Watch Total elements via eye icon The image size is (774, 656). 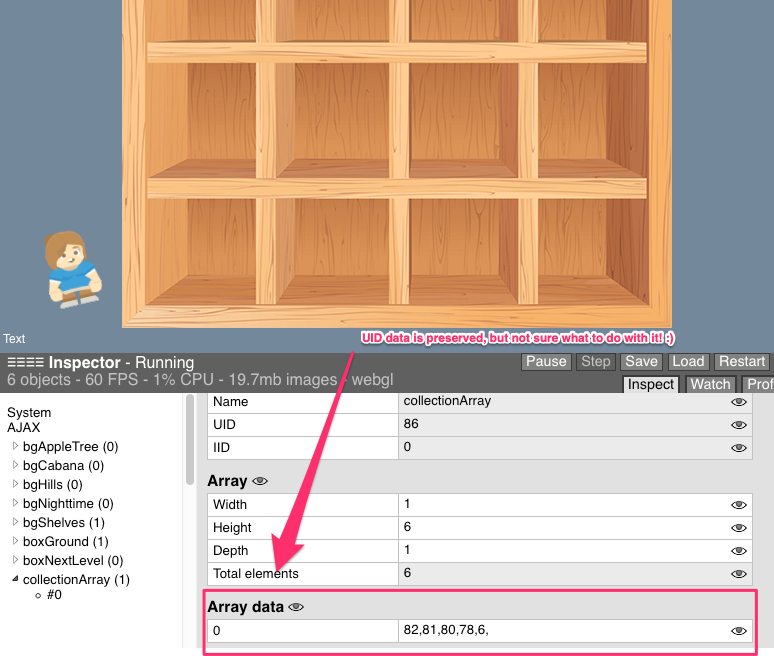tap(738, 574)
